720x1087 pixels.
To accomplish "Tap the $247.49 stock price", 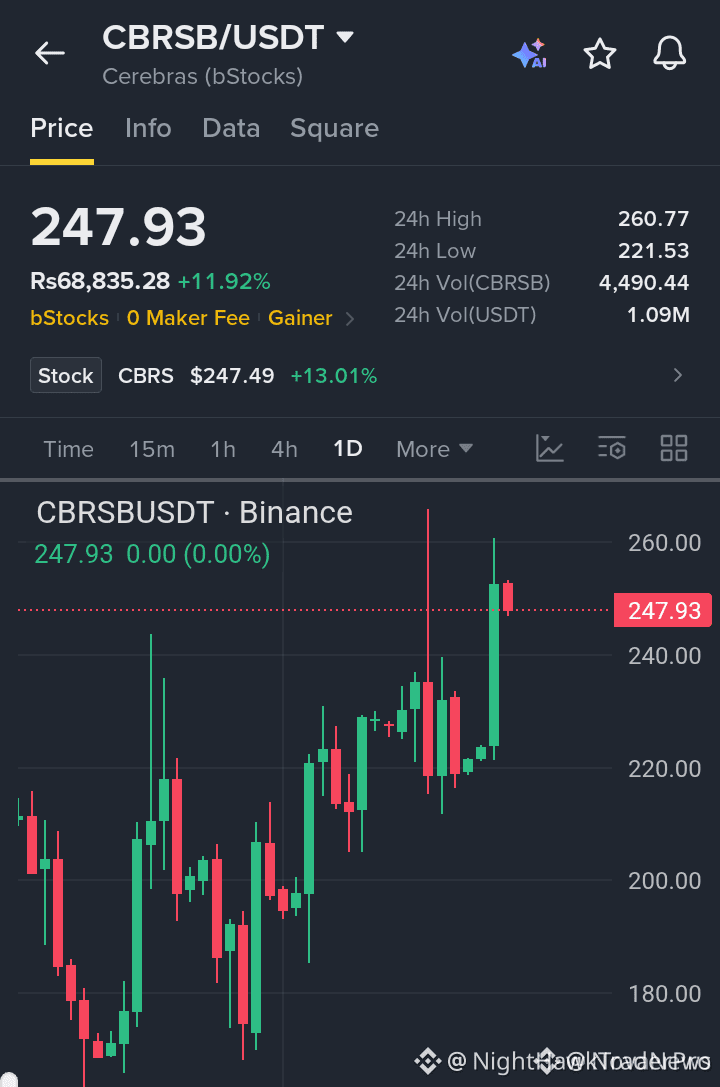I will (232, 376).
